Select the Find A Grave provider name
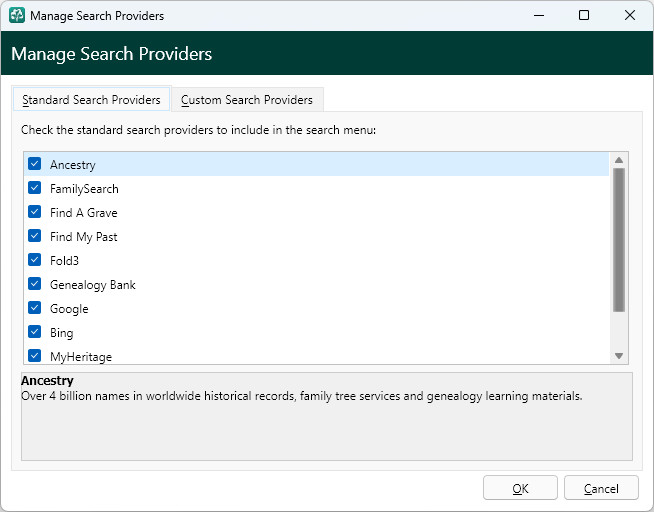The height and width of the screenshot is (512, 654). click(x=83, y=213)
